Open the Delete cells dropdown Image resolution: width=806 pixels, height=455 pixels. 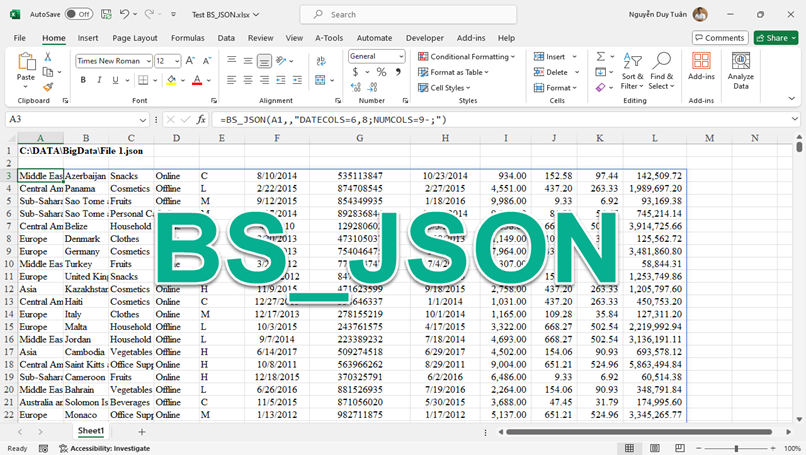pos(577,72)
